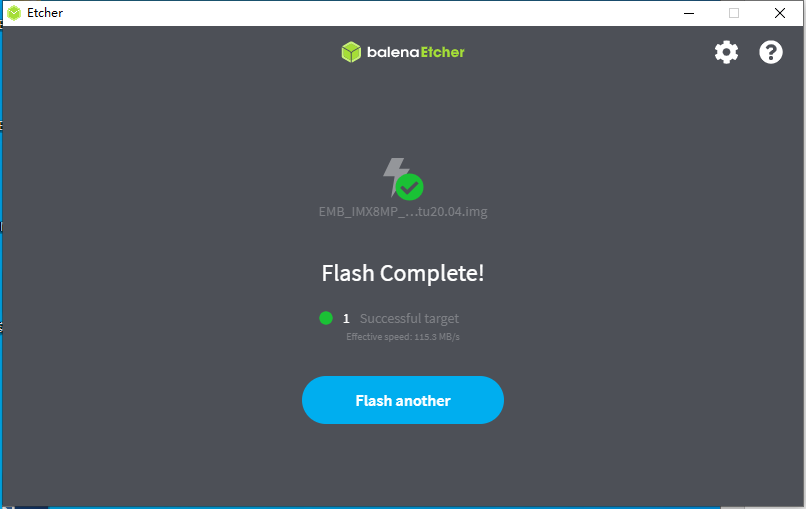Click the green status dot beside successful target
The height and width of the screenshot is (509, 806).
point(326,318)
